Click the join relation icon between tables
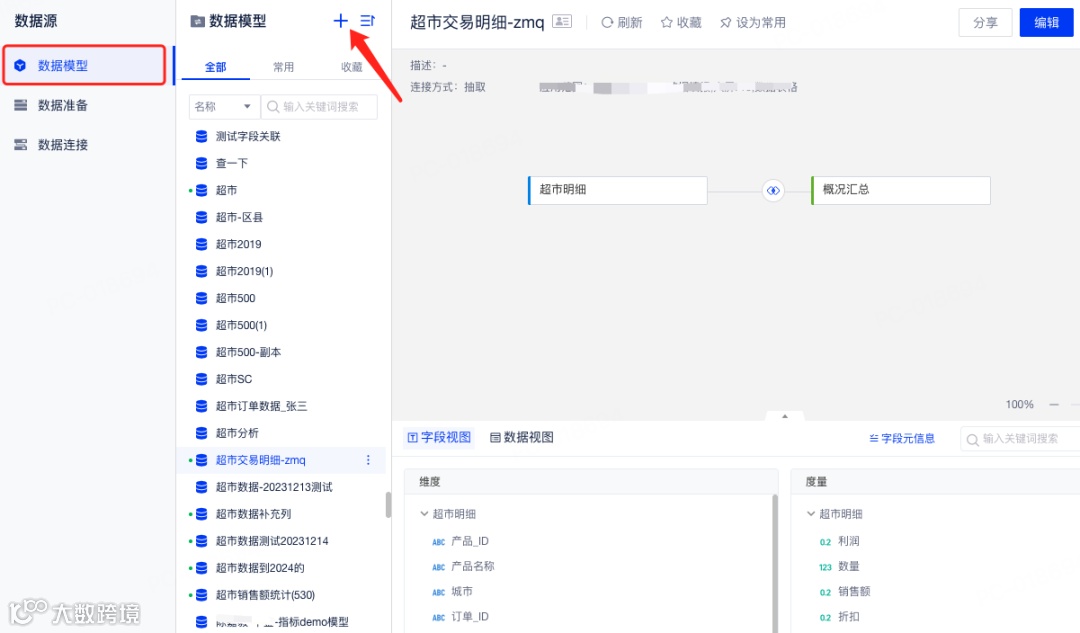This screenshot has width=1080, height=633. tap(773, 190)
